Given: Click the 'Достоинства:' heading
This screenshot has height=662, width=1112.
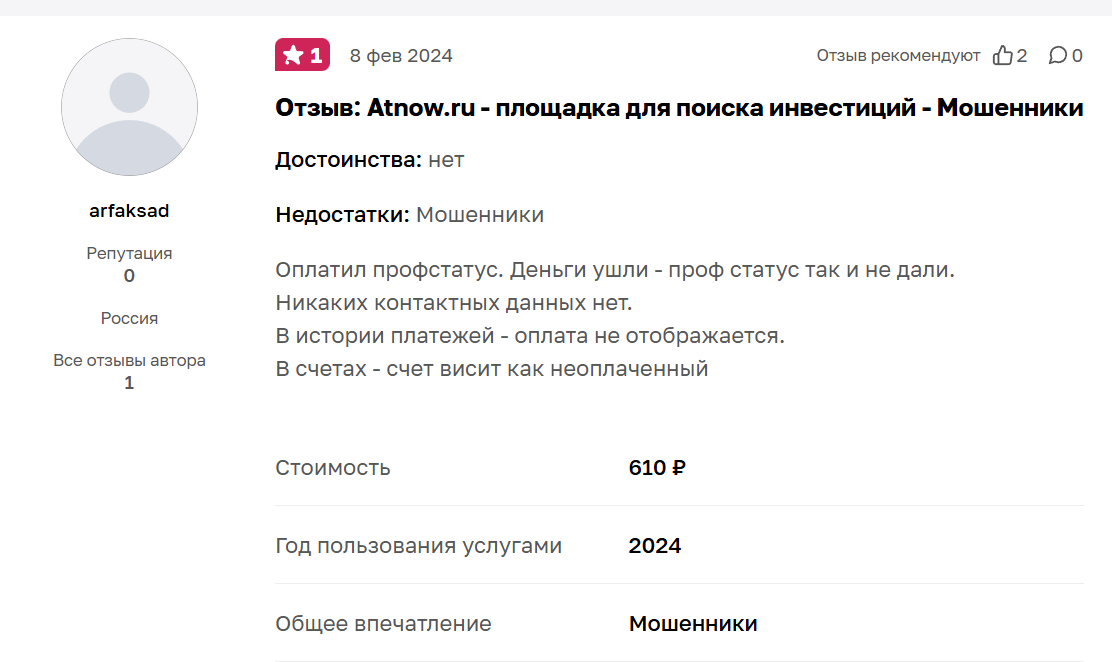Looking at the screenshot, I should coord(348,160).
